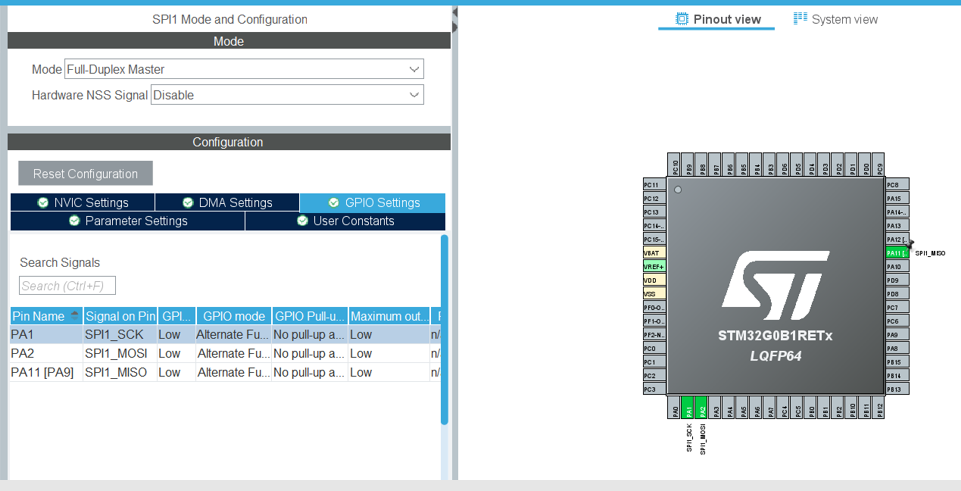Click the PB13 pin on the chip
This screenshot has width=961, height=491.
pos(897,389)
